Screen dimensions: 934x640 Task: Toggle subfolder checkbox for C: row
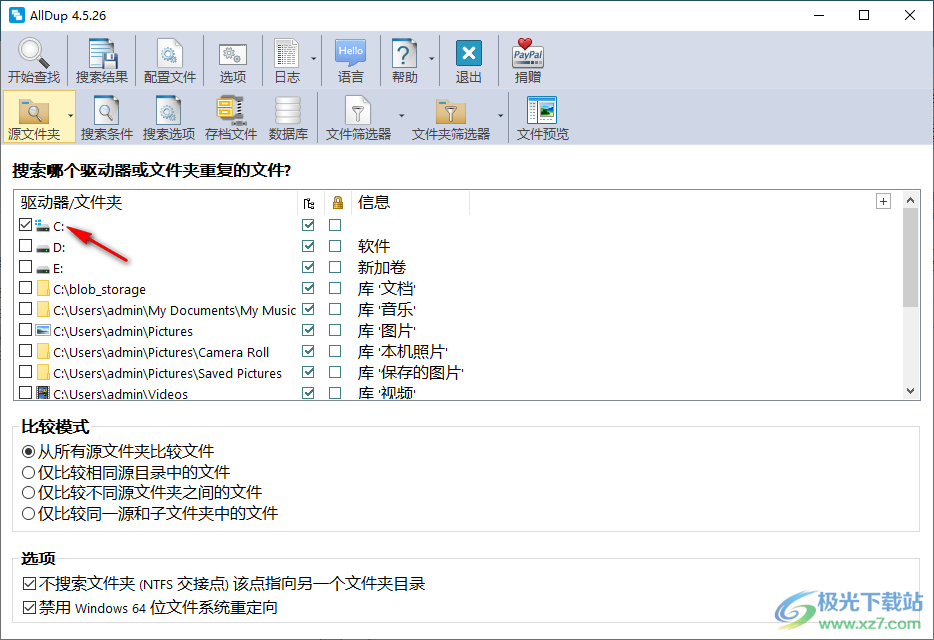coord(308,225)
